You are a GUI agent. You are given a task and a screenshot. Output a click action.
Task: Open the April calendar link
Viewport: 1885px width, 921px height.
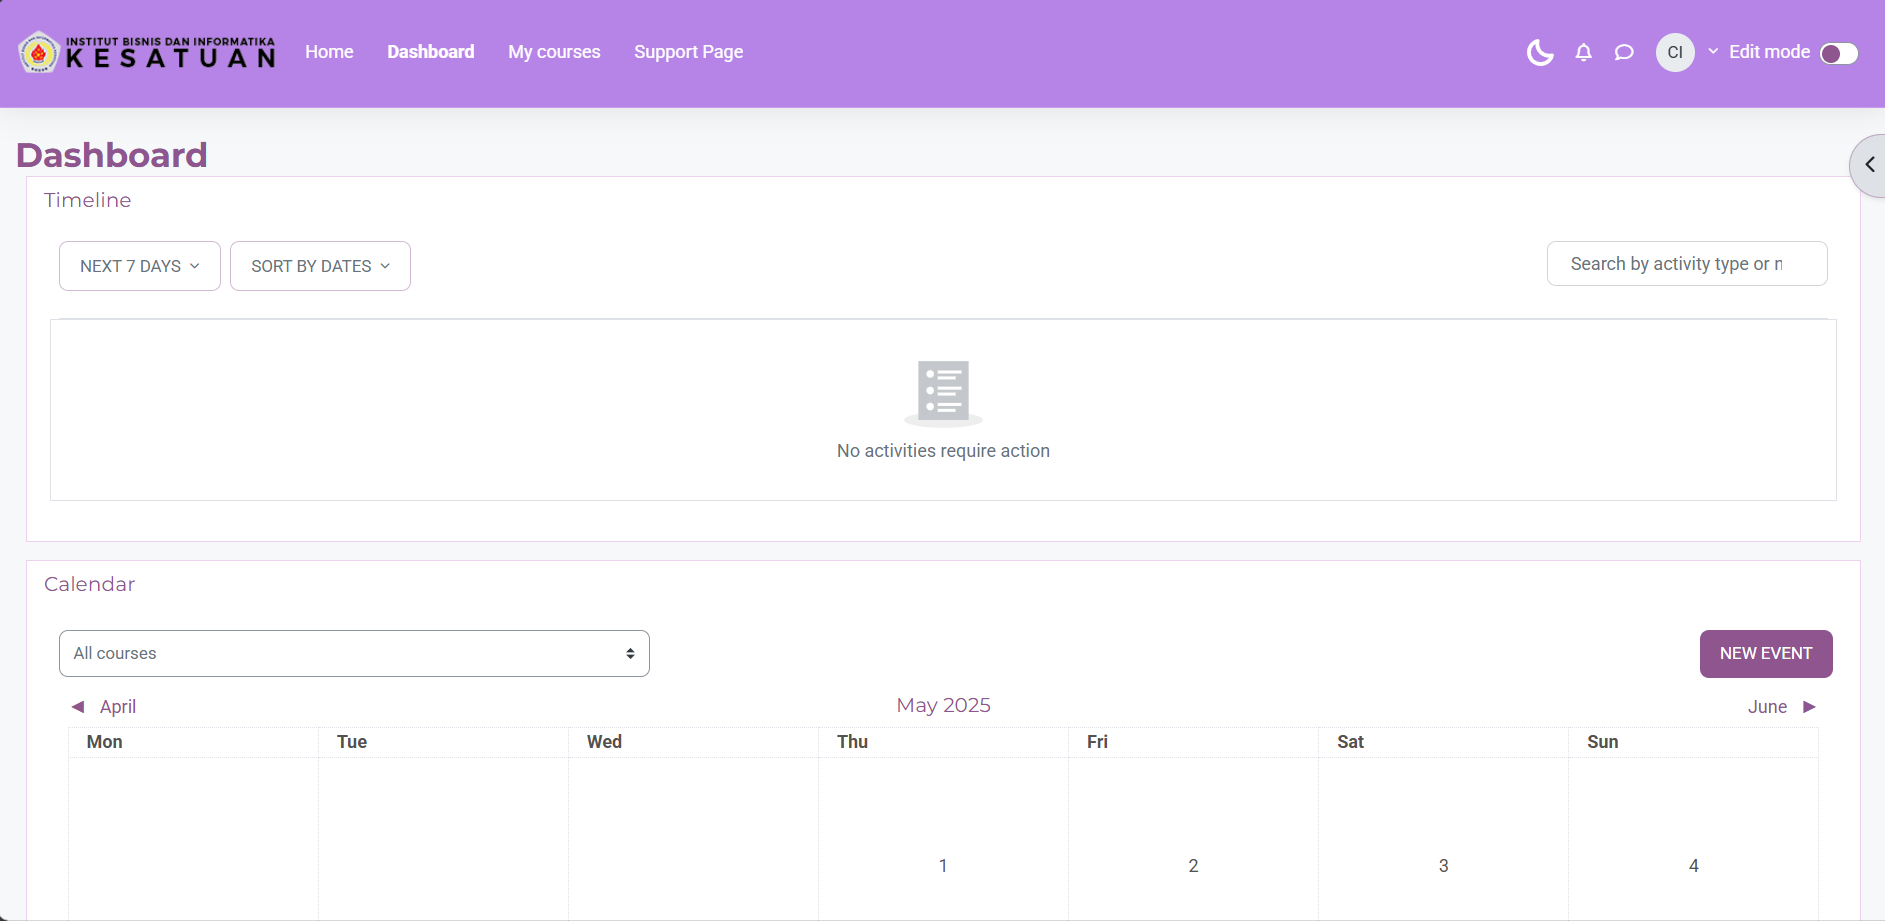118,707
